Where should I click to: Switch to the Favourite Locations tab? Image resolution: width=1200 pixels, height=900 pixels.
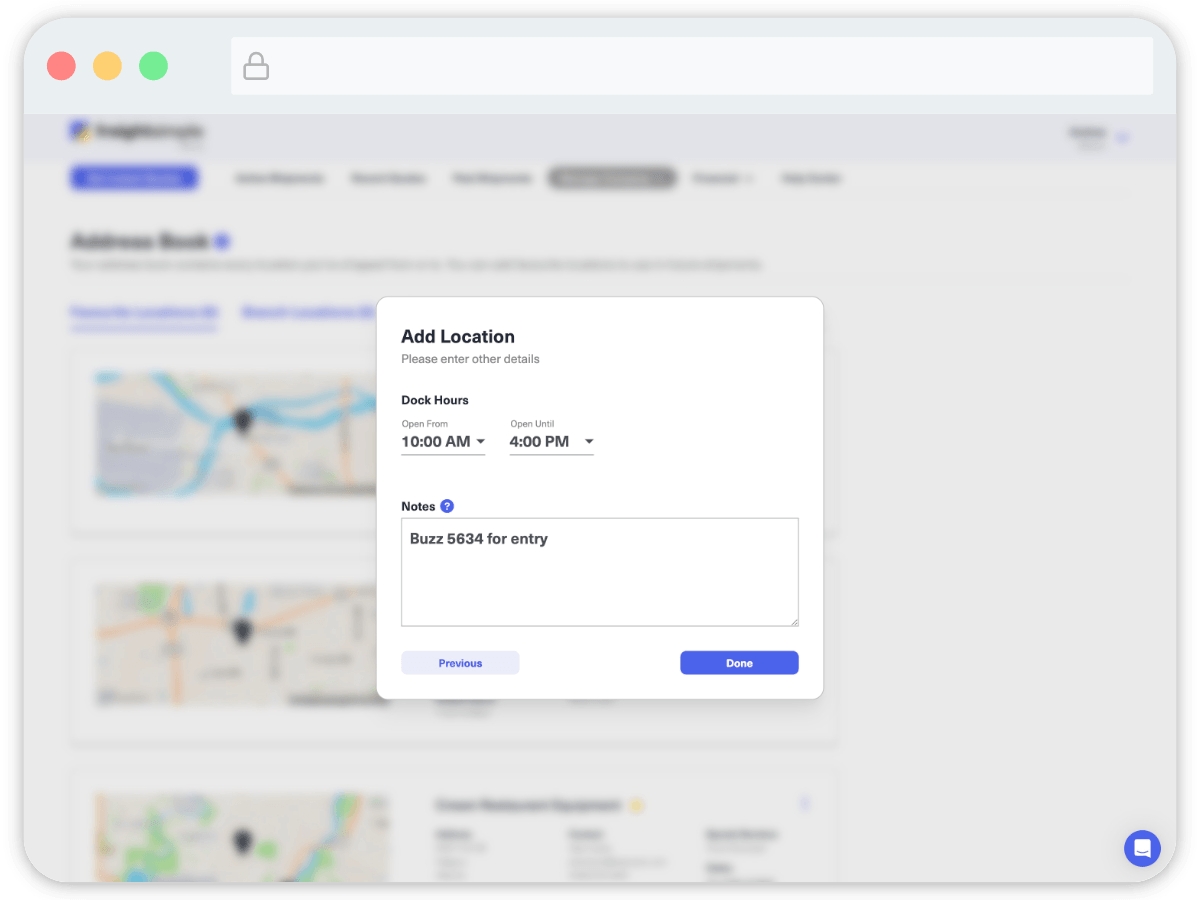pos(144,312)
